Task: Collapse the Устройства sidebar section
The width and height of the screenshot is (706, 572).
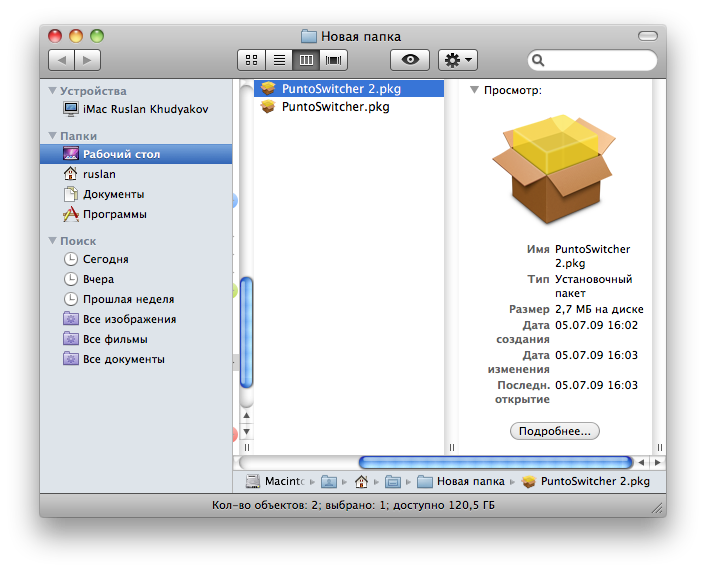Action: [x=53, y=91]
